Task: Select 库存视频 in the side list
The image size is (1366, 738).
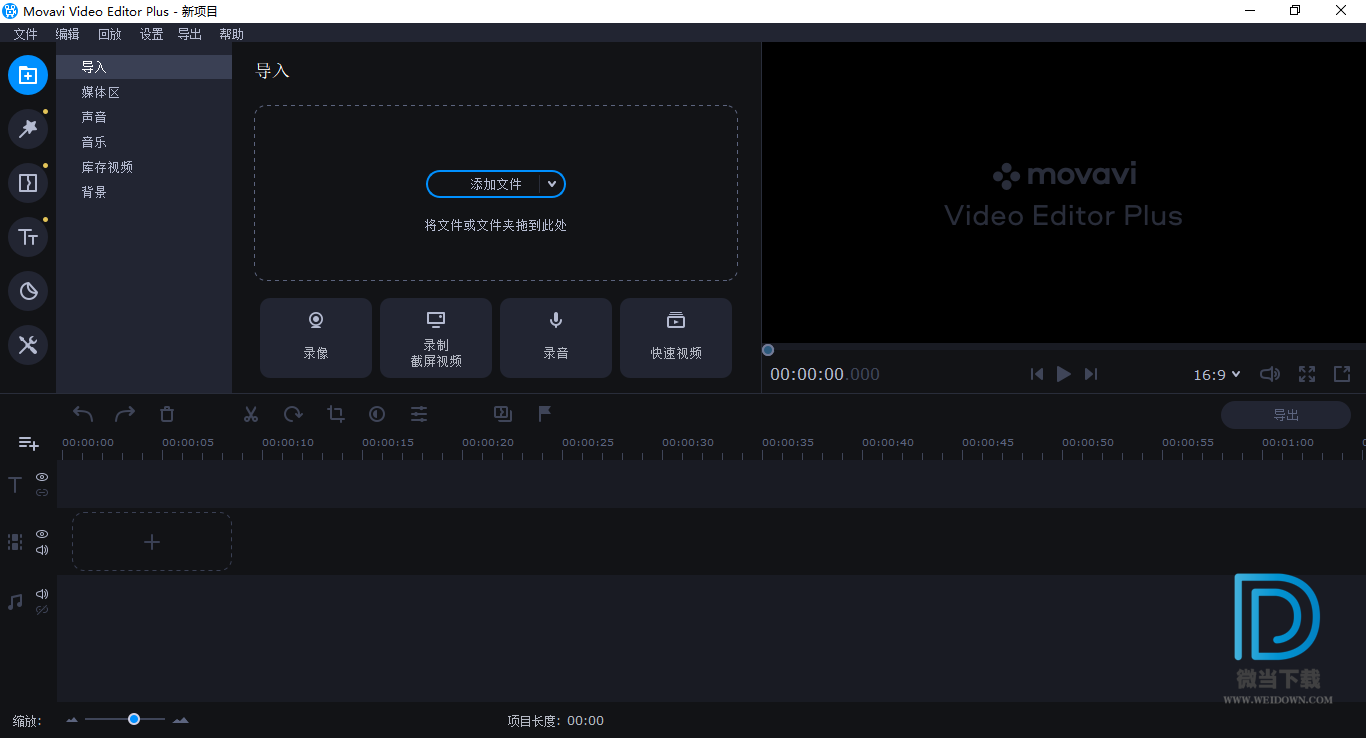Action: [x=144, y=167]
